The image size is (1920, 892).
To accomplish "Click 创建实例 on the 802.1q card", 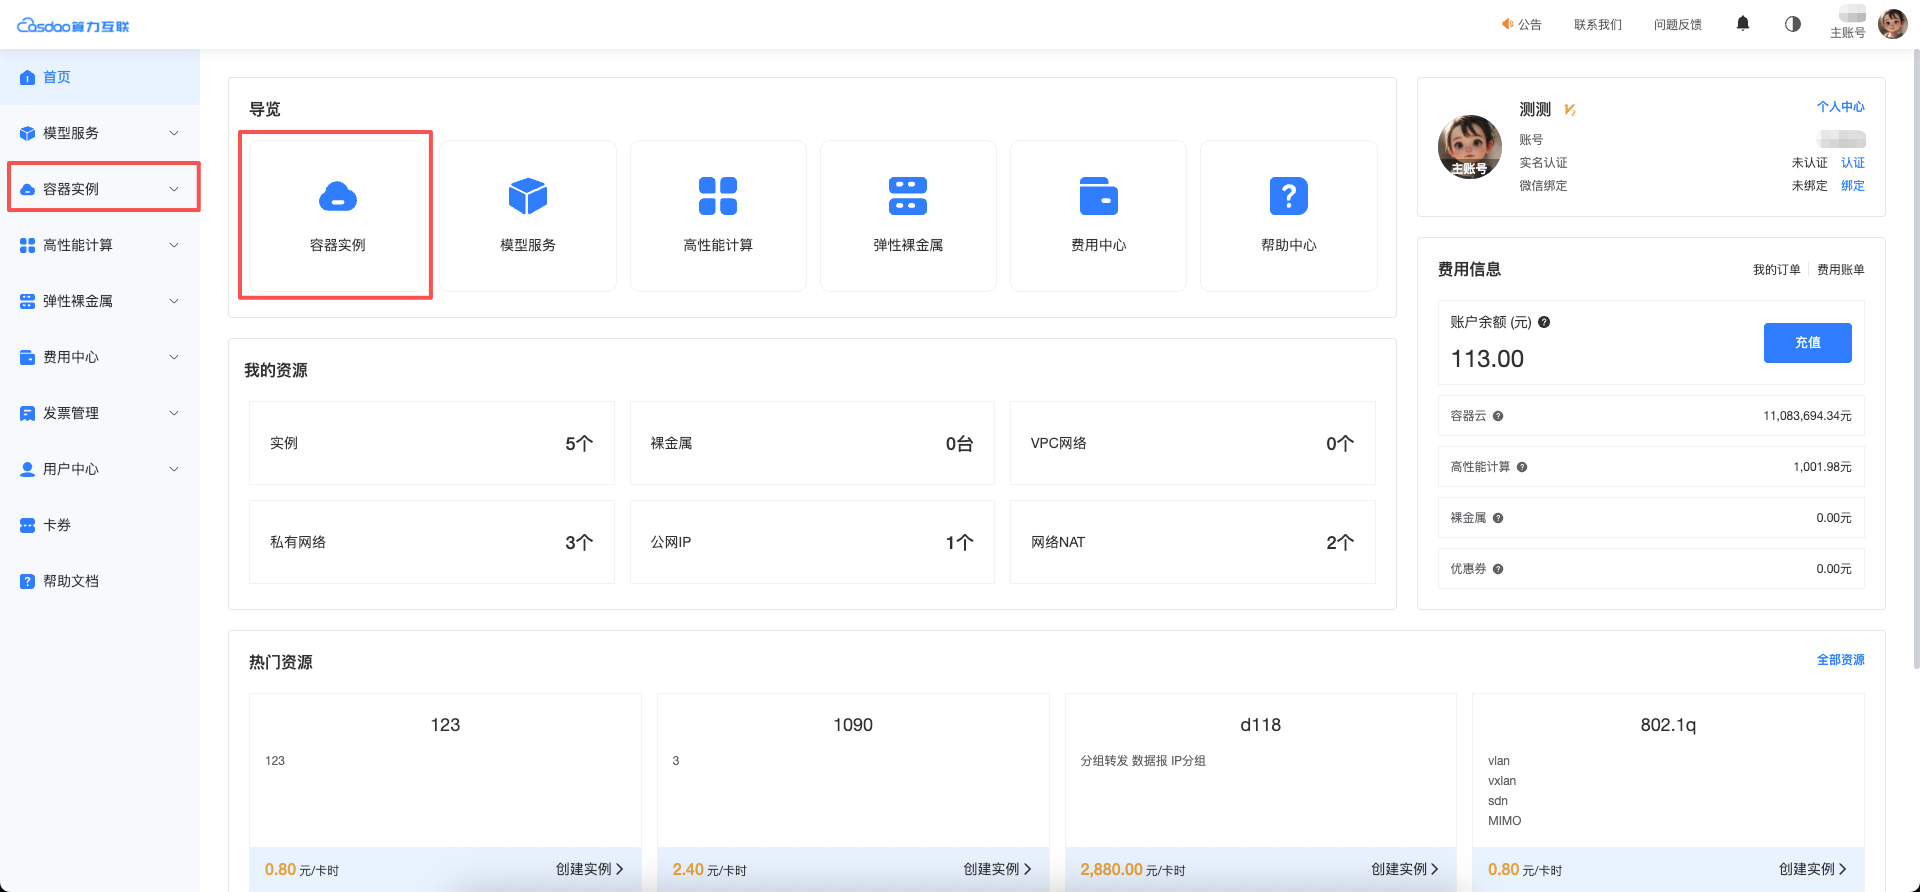I will tap(1813, 870).
